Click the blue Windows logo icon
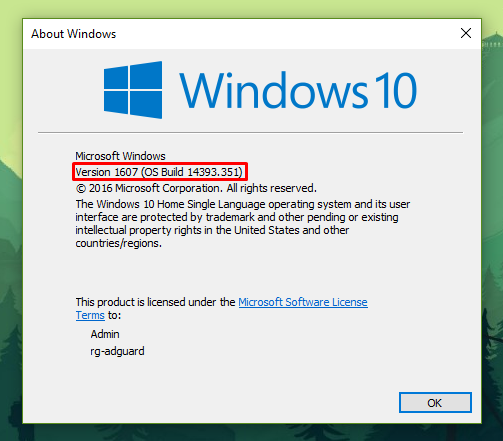The width and height of the screenshot is (503, 441). [x=133, y=90]
